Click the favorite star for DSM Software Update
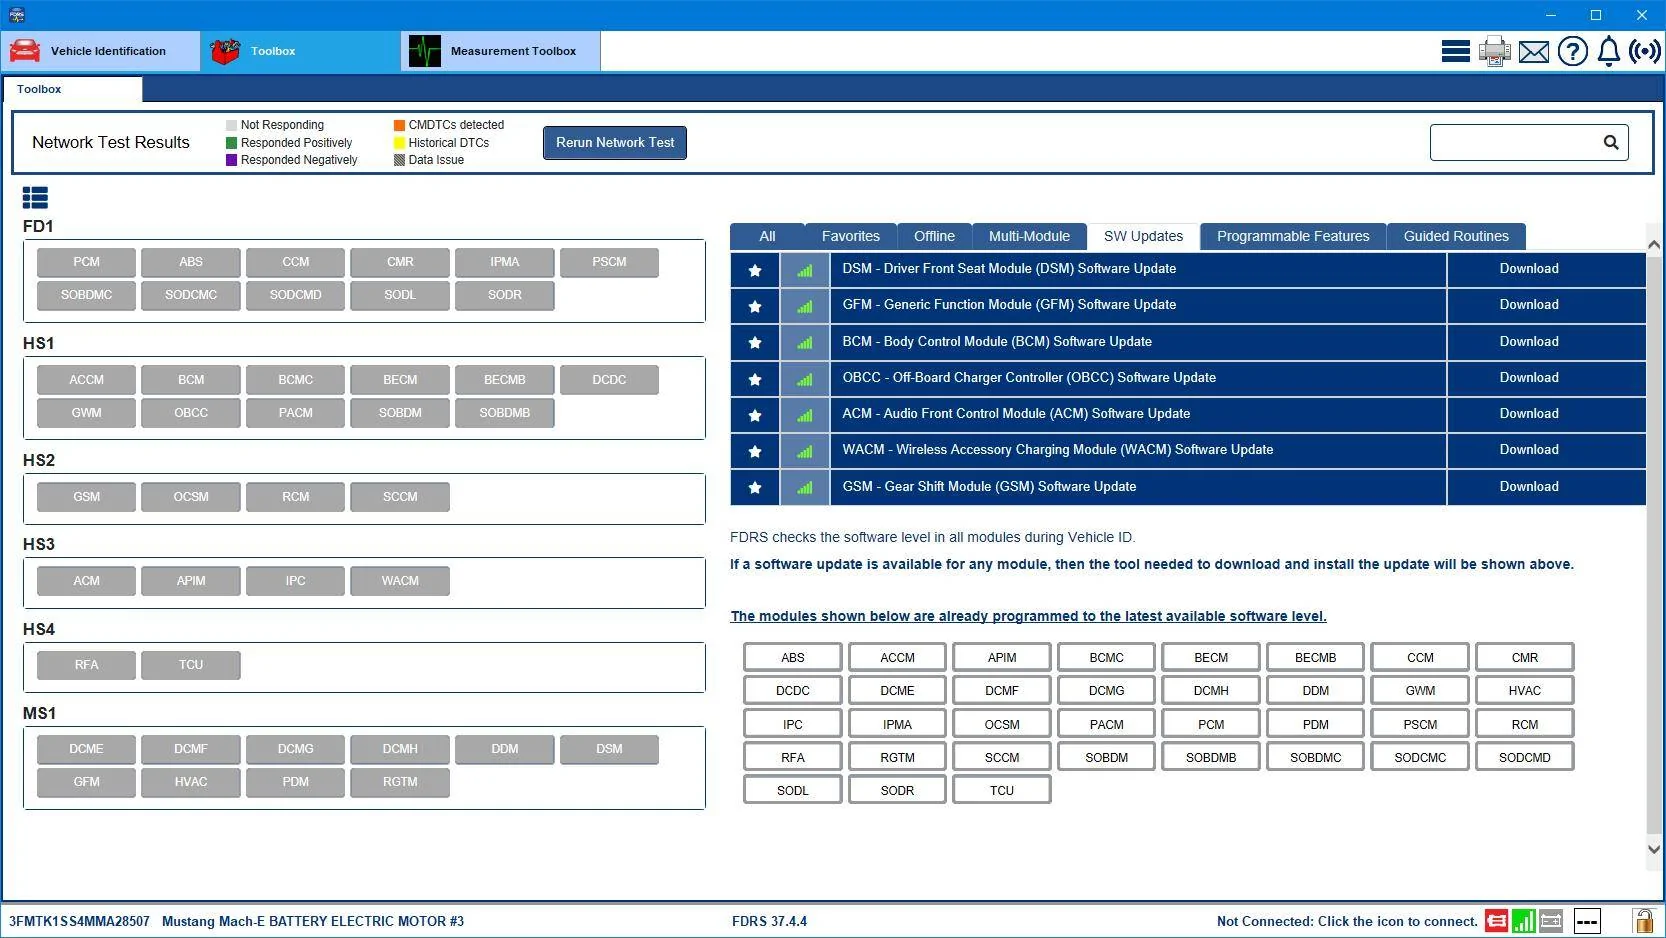The image size is (1666, 938). tap(755, 270)
